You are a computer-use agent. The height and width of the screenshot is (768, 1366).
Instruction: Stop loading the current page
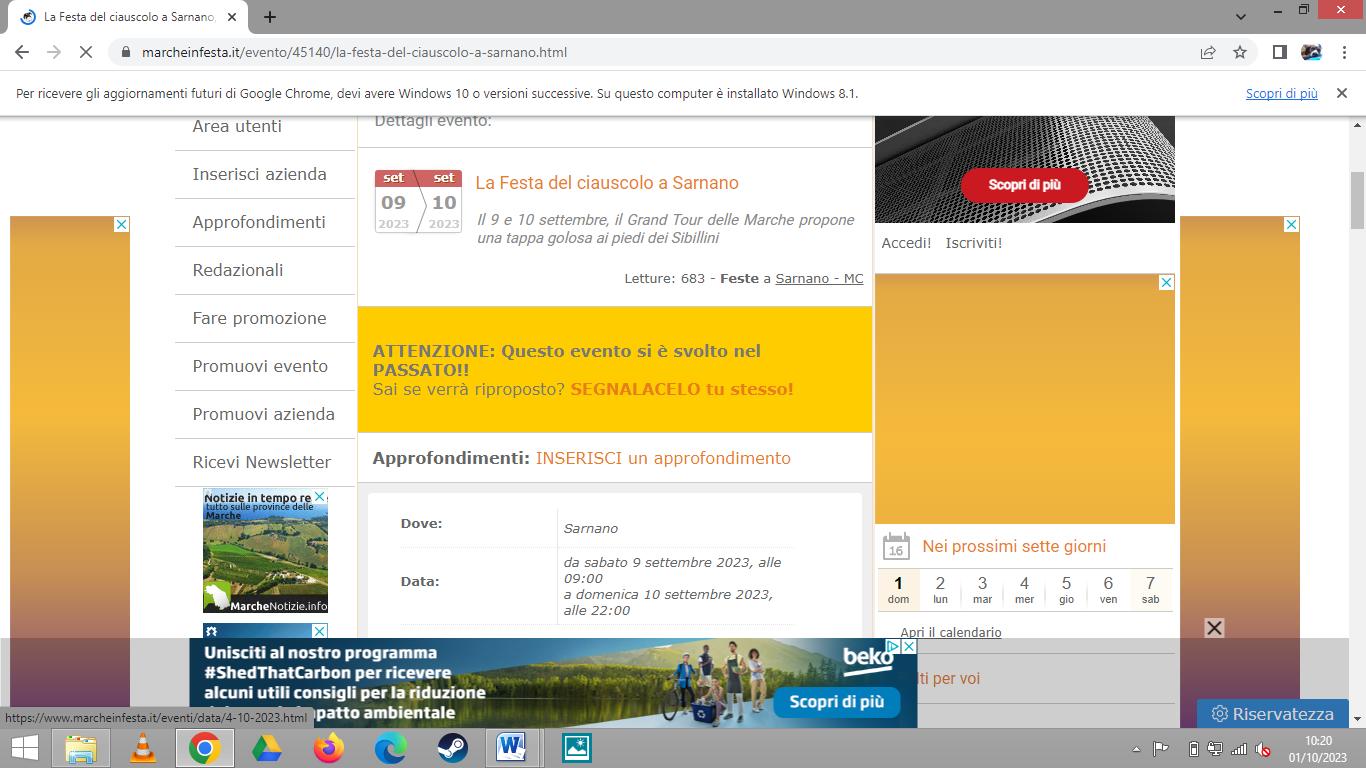click(x=86, y=52)
